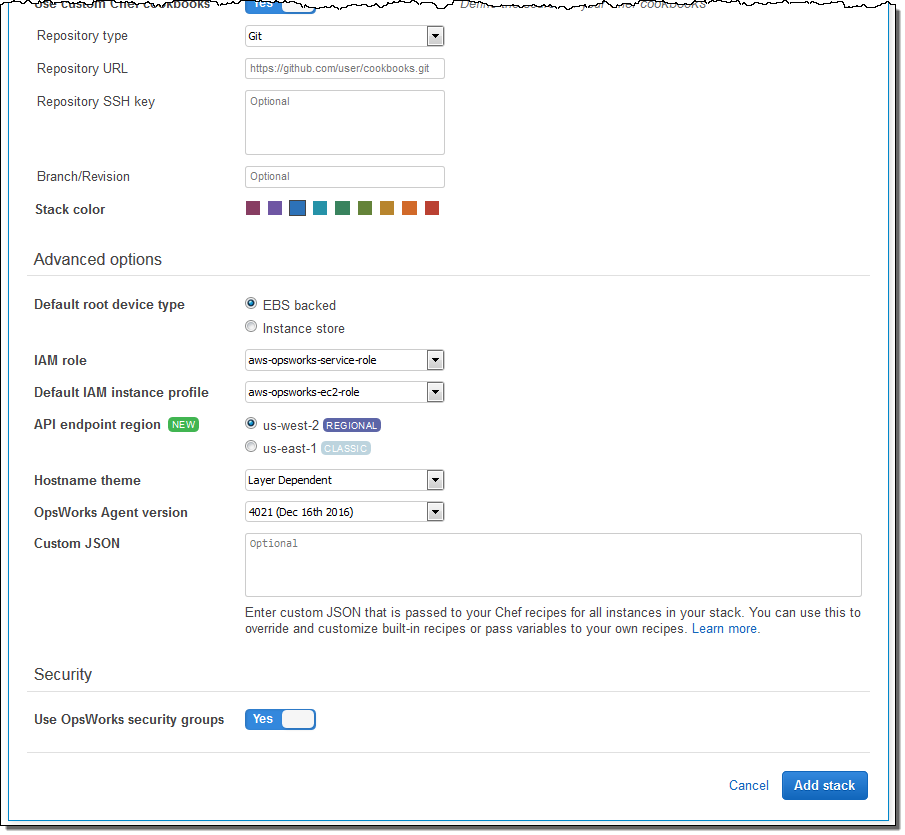Click the Custom JSON text area
Screen dimensions: 905x835
point(553,565)
